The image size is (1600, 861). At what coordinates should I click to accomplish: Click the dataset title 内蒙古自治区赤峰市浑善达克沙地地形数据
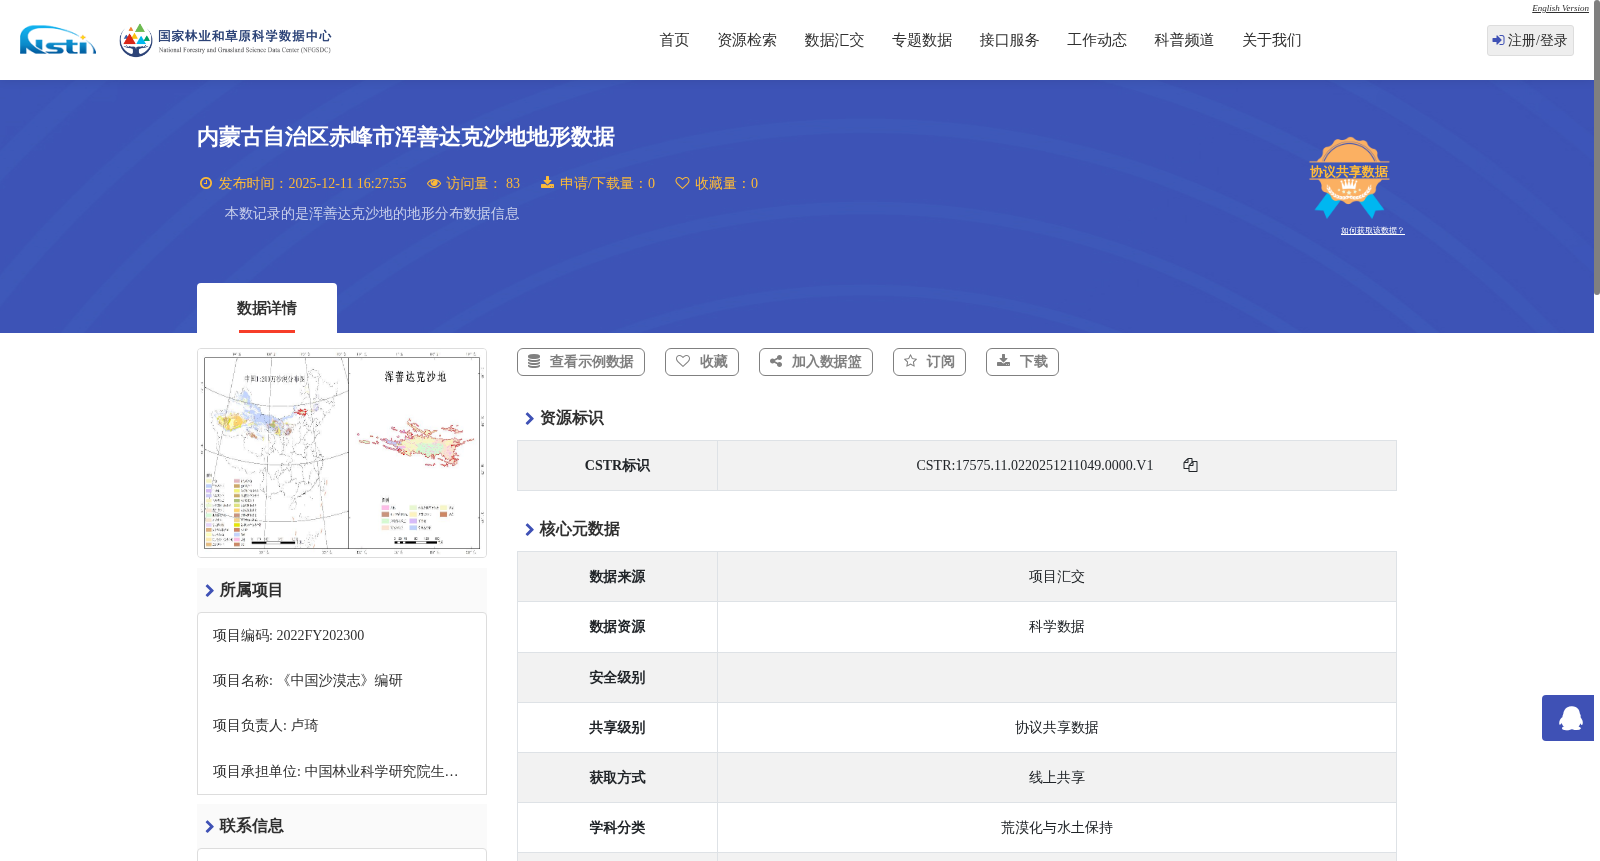point(405,137)
